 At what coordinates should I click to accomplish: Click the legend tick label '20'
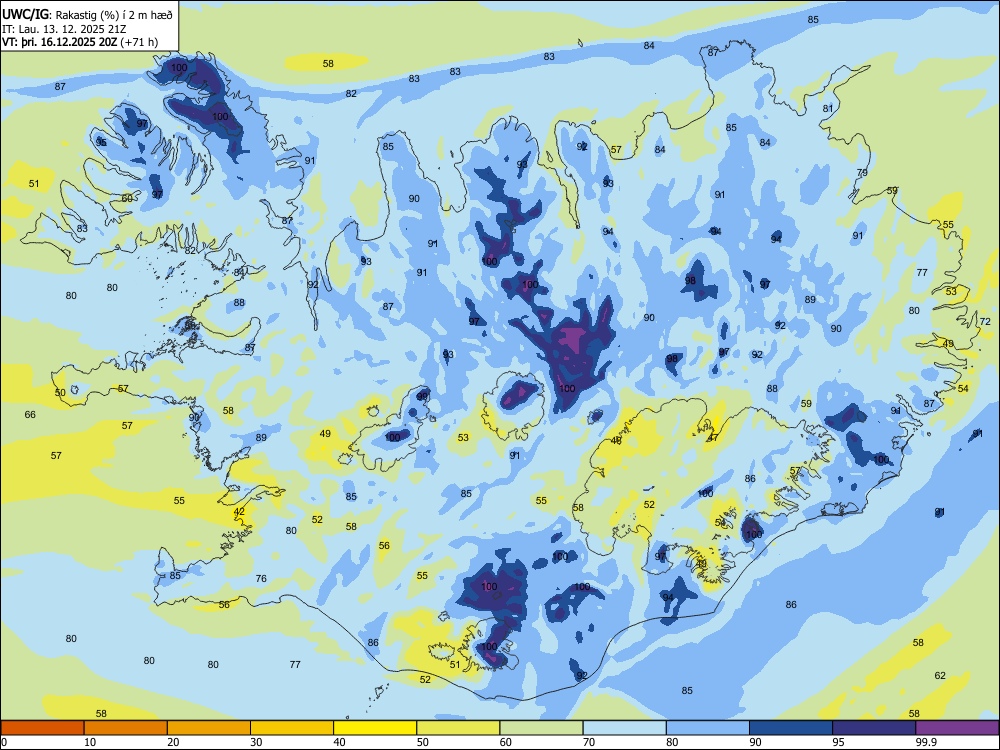click(173, 742)
